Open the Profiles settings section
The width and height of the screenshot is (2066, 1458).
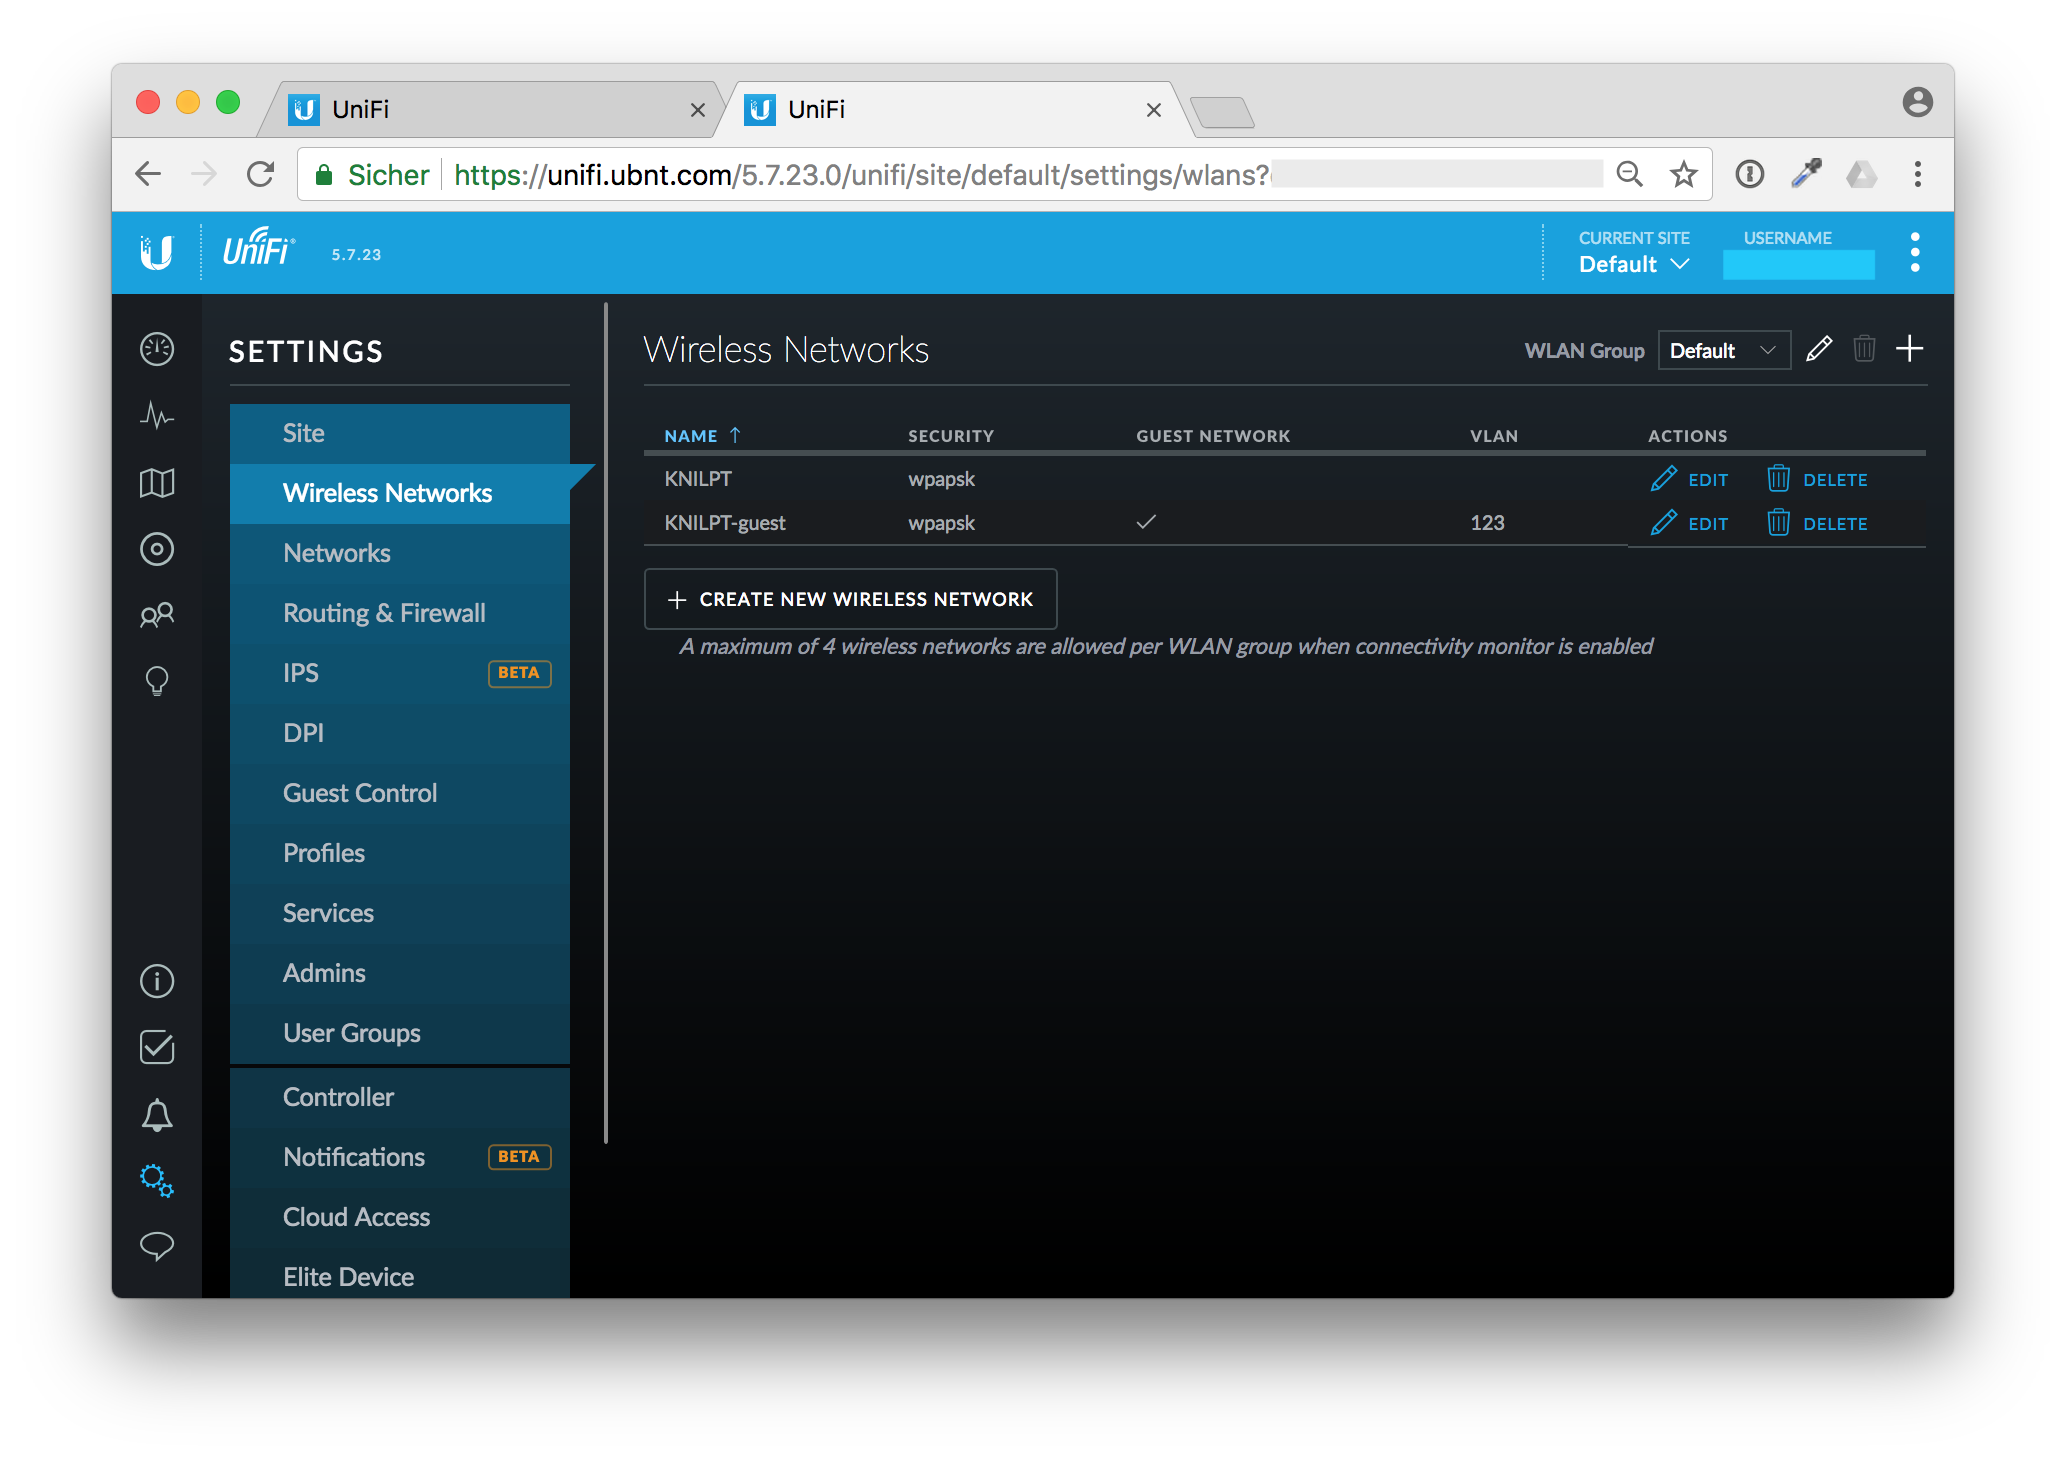coord(400,853)
